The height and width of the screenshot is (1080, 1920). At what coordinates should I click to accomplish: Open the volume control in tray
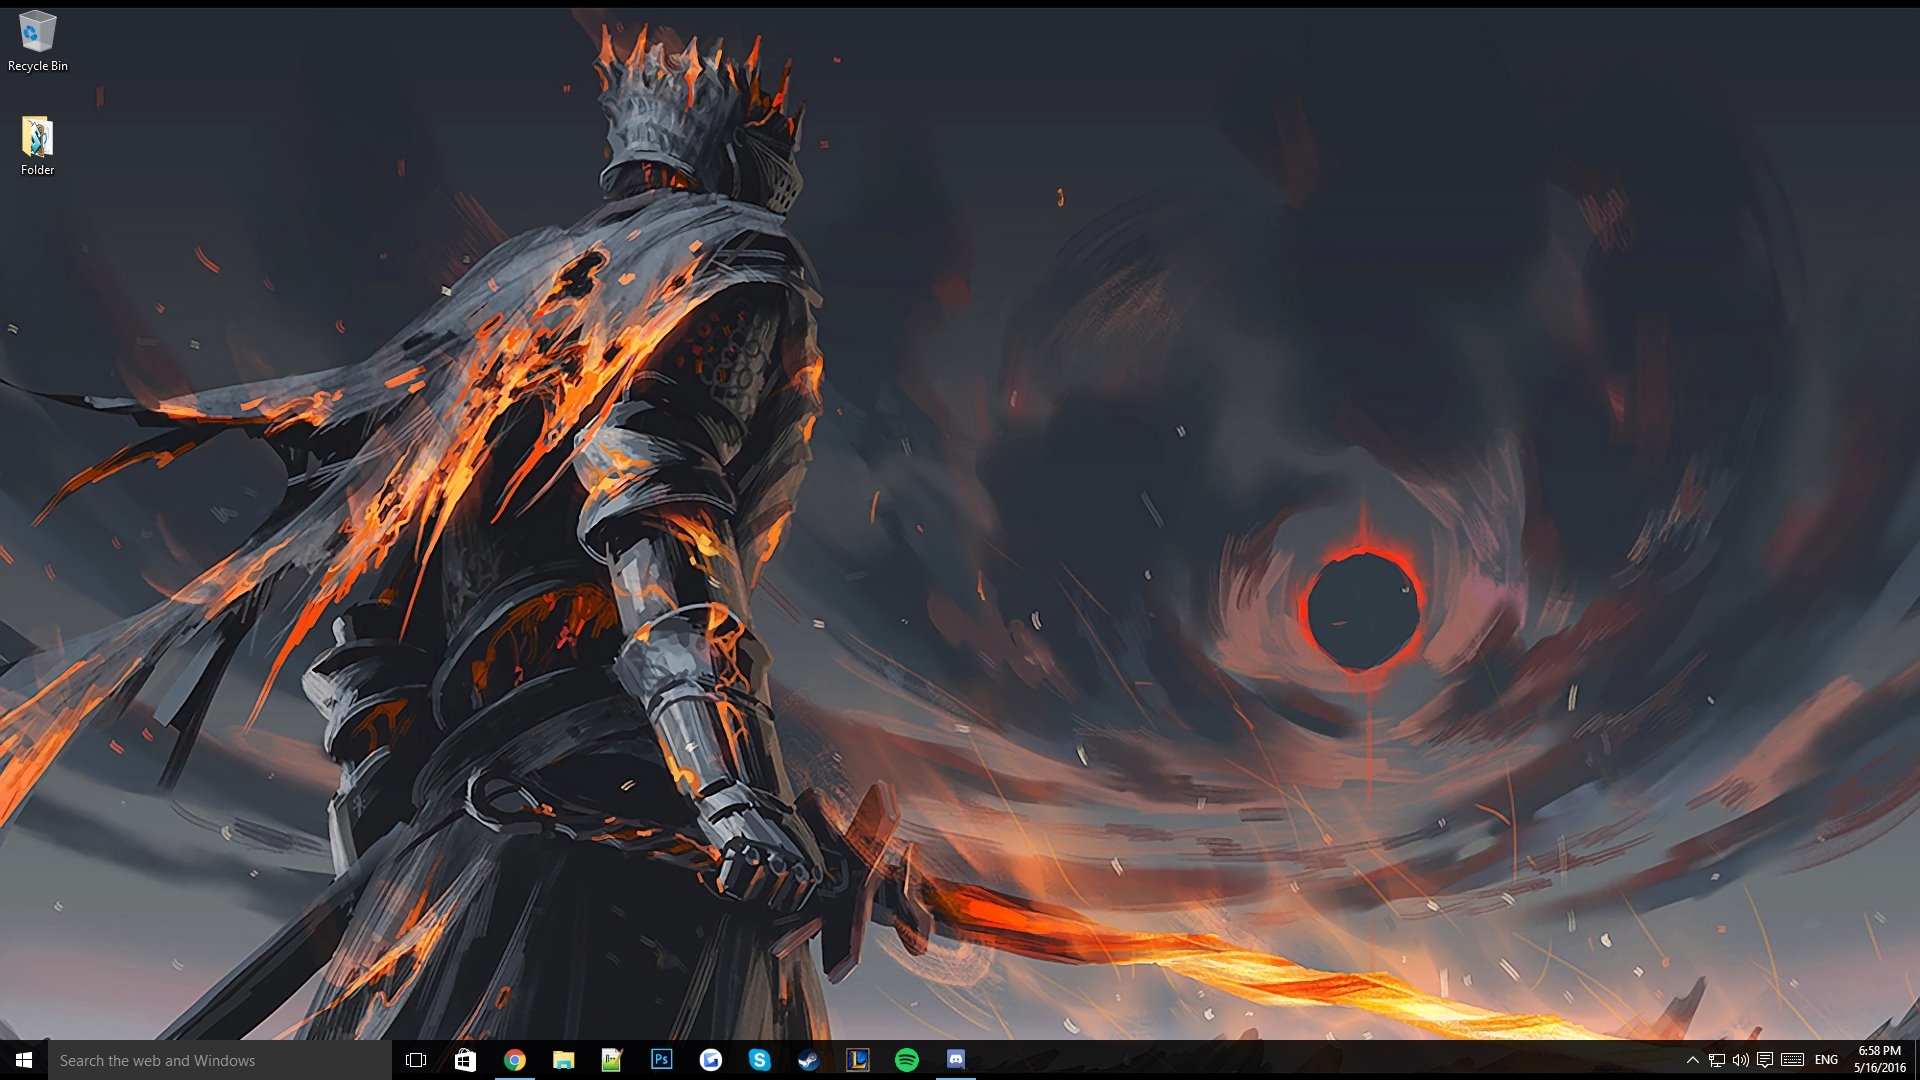click(1740, 1060)
